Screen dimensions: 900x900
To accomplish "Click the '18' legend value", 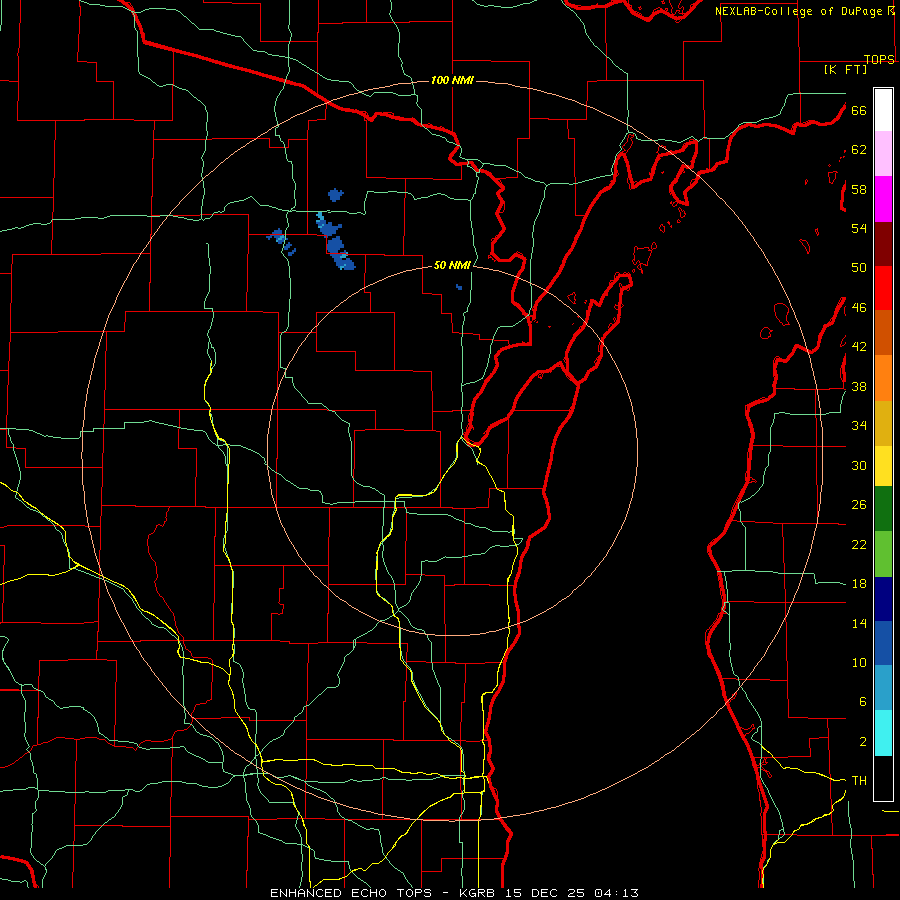I will [859, 584].
